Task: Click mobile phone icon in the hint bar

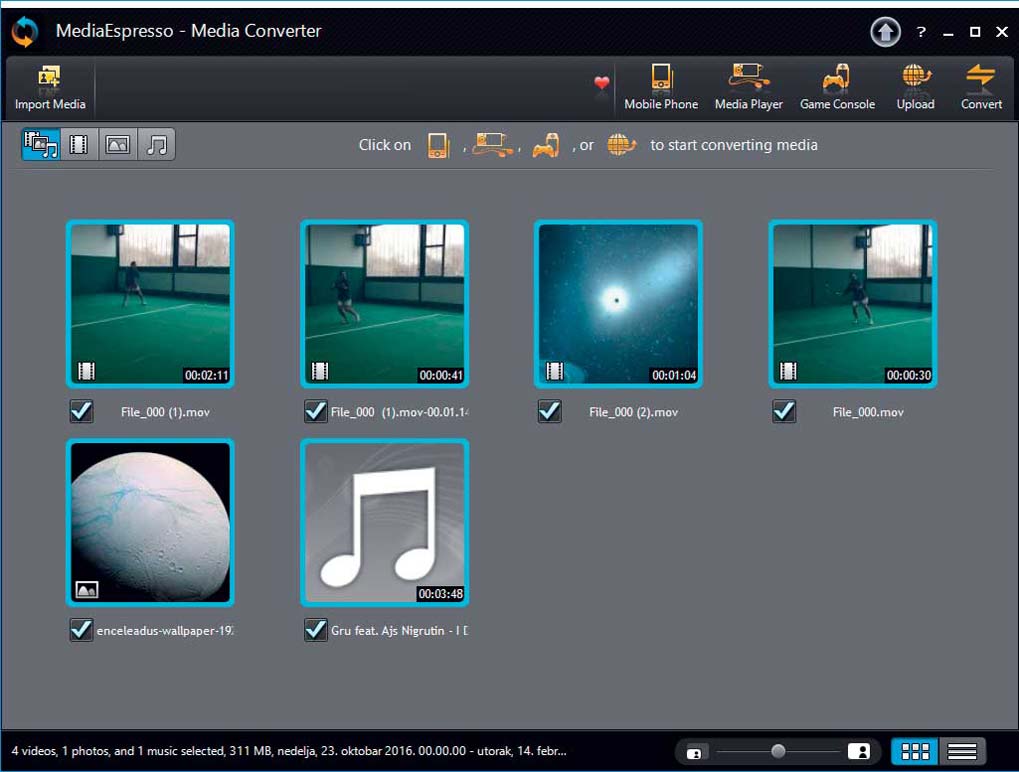Action: (x=438, y=145)
